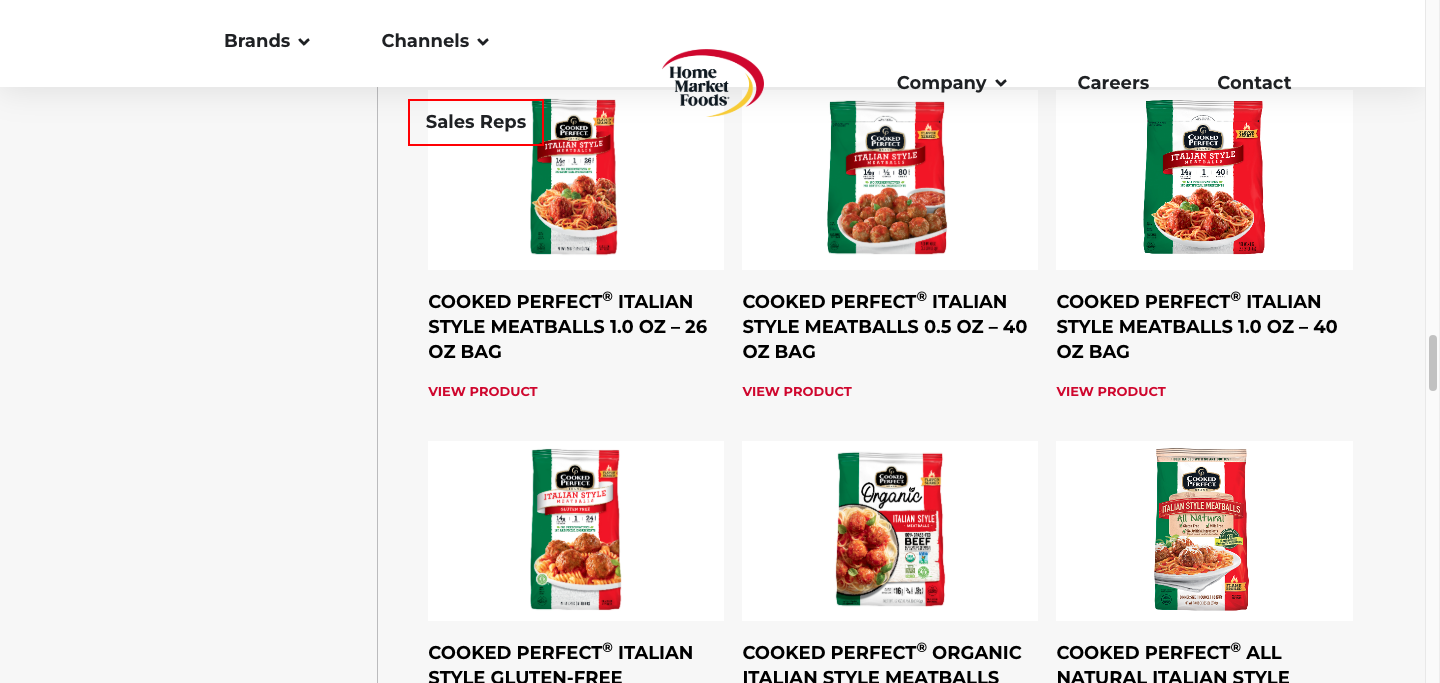
Task: View product for the 26 oz bag meatballs
Action: click(483, 392)
